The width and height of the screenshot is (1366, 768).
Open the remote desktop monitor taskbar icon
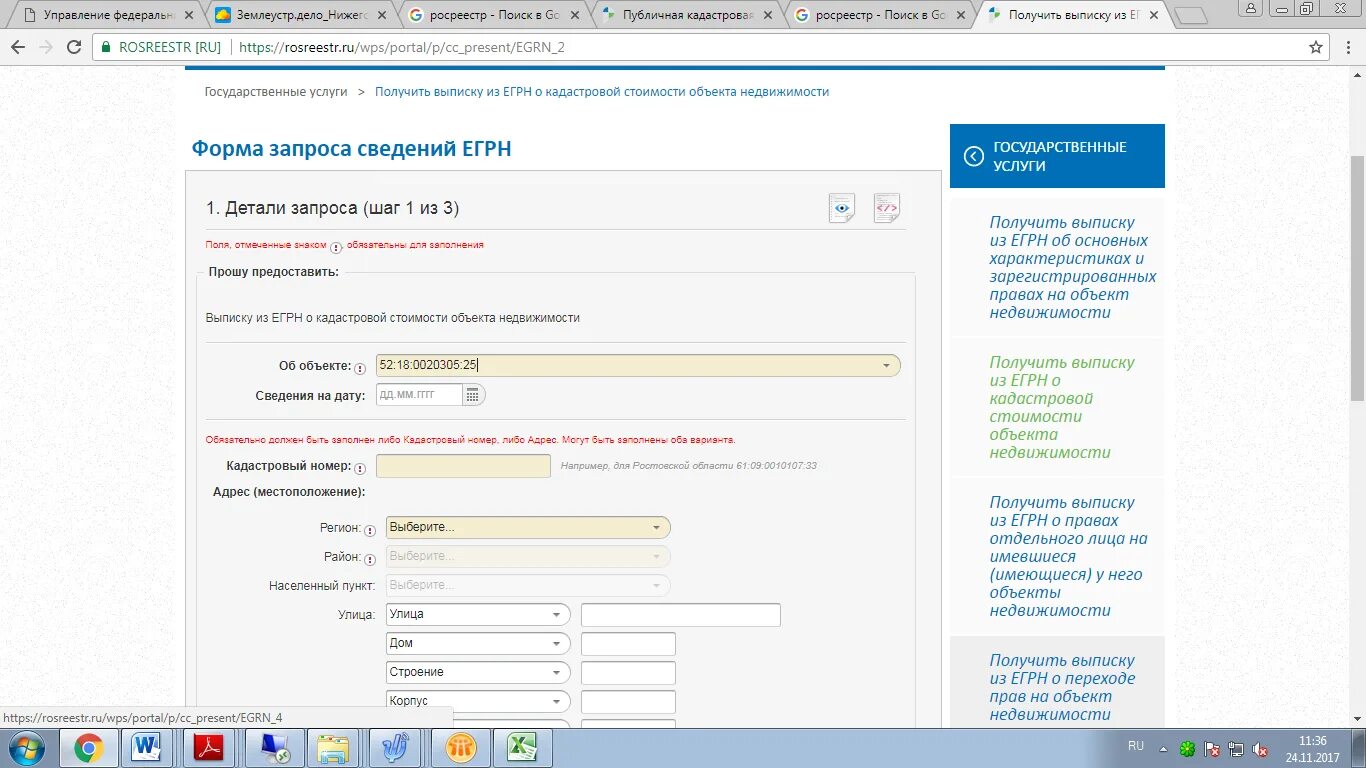(272, 748)
